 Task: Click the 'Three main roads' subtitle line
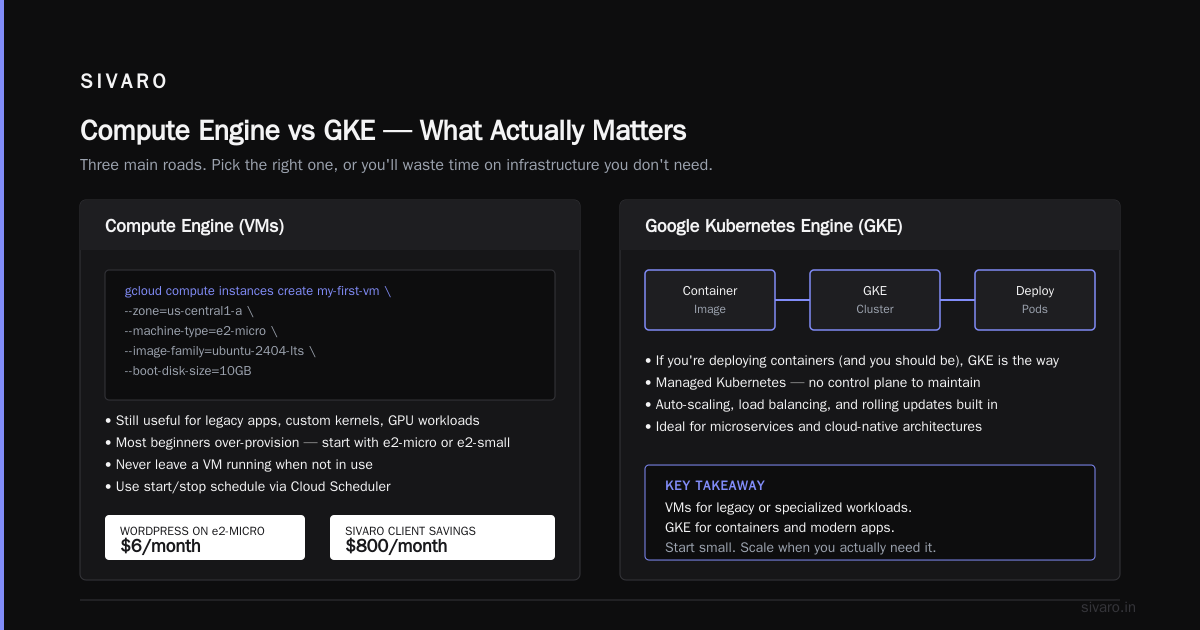click(x=396, y=165)
